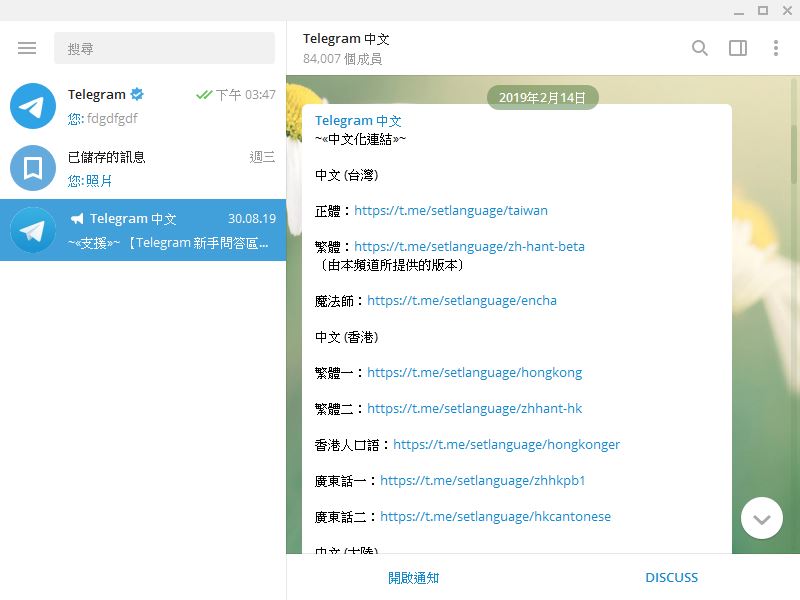The image size is (800, 600).
Task: Click the read receipt double checkmarks near 下午 03:47
Action: click(202, 95)
